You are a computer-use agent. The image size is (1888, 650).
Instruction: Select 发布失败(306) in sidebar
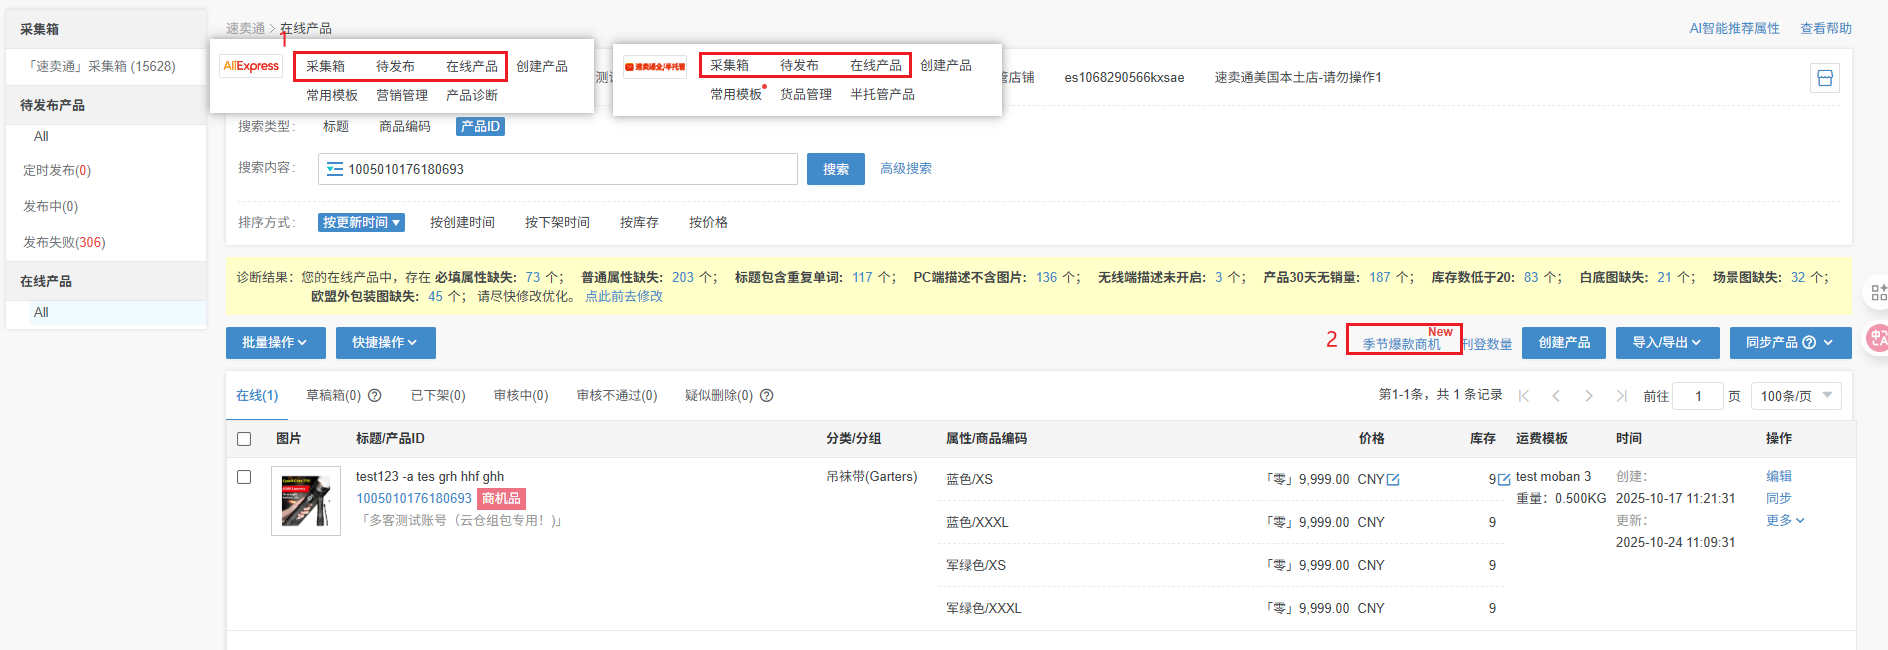pos(64,242)
